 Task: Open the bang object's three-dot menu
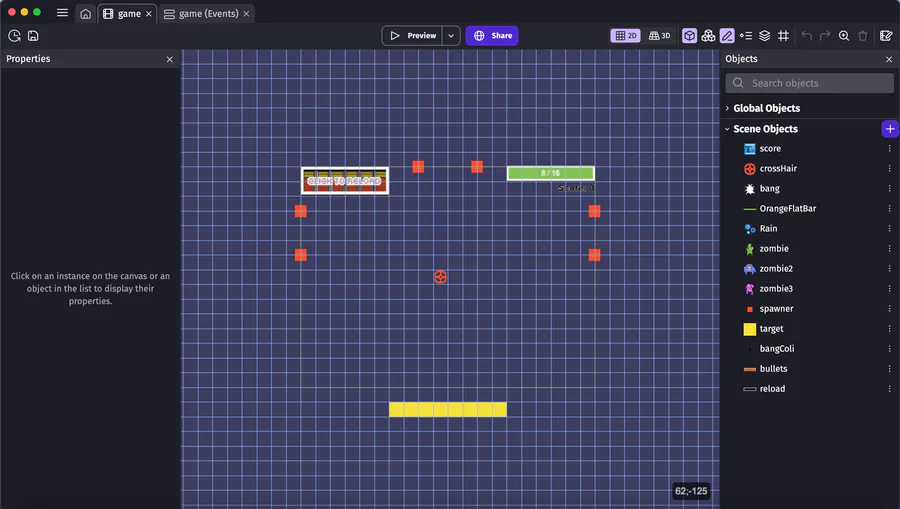click(889, 189)
